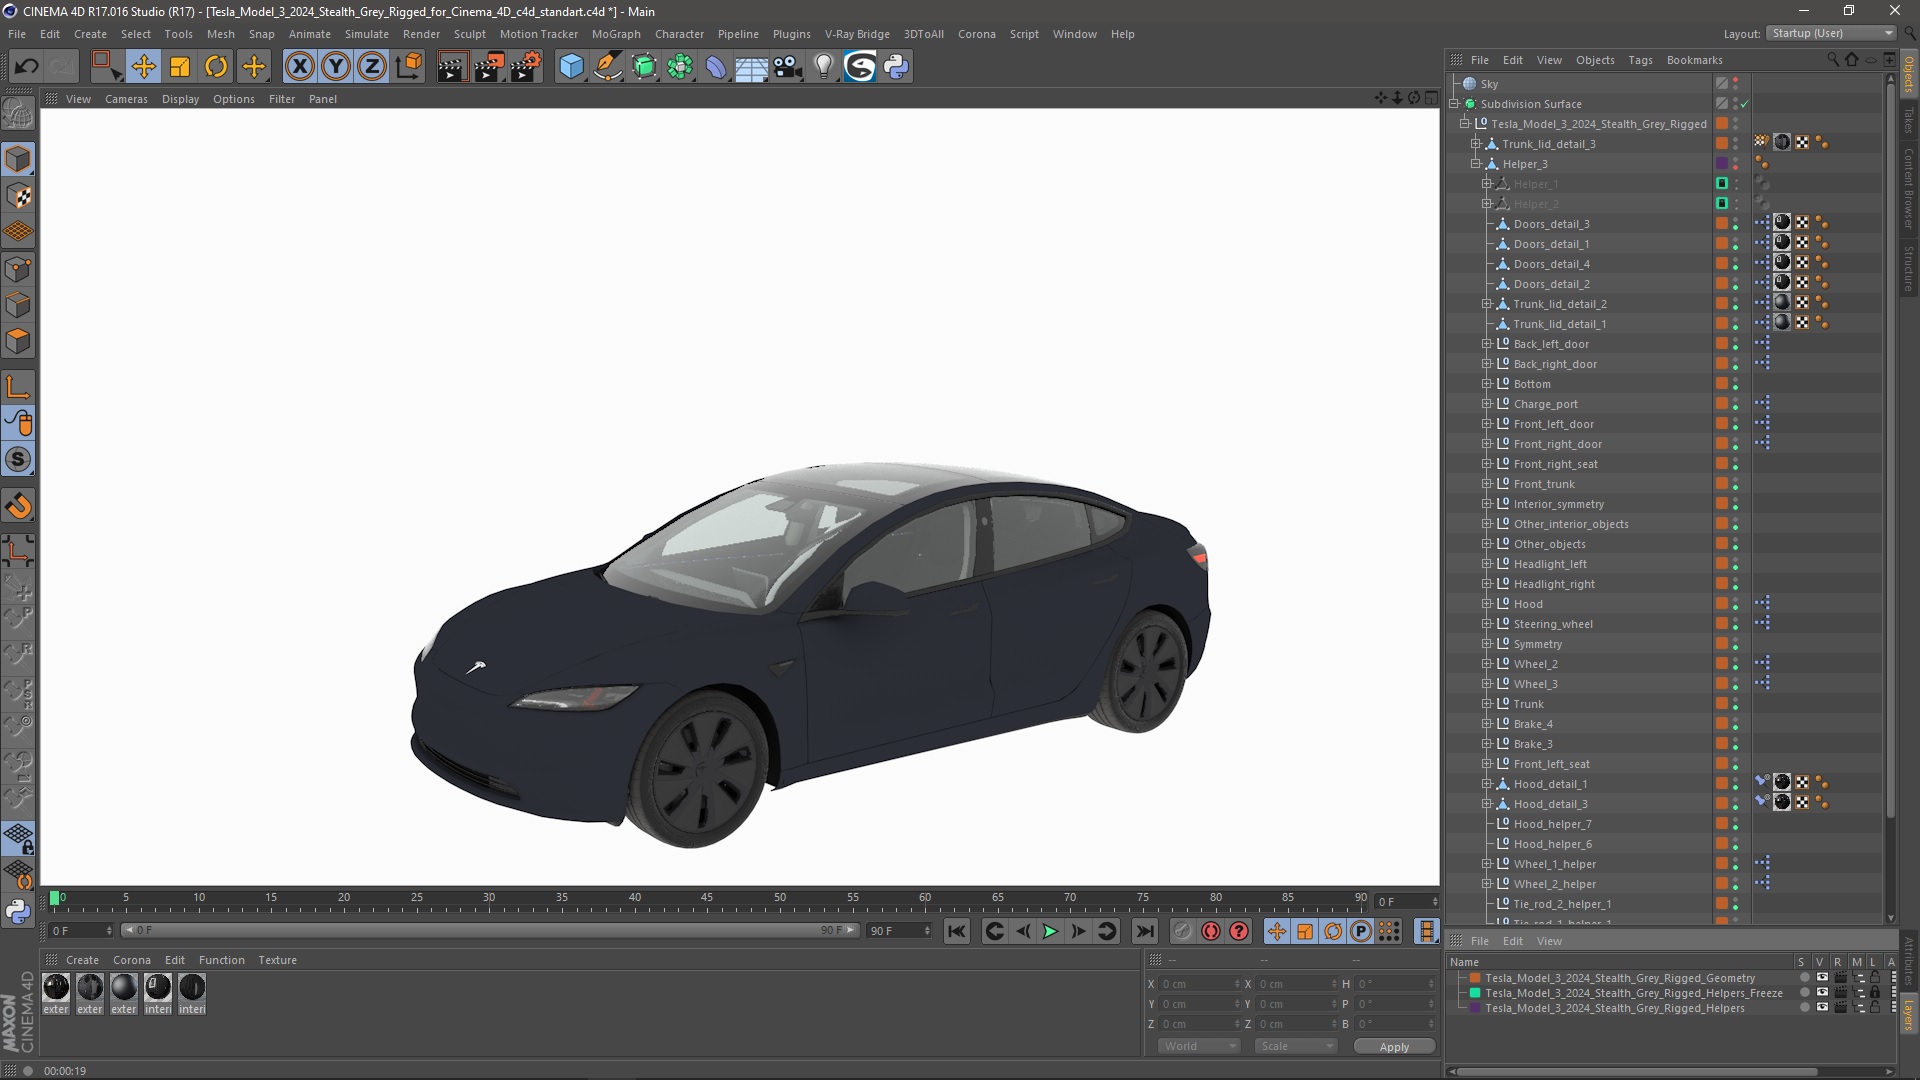Click the Python icon in left toolbar

pyautogui.click(x=18, y=911)
